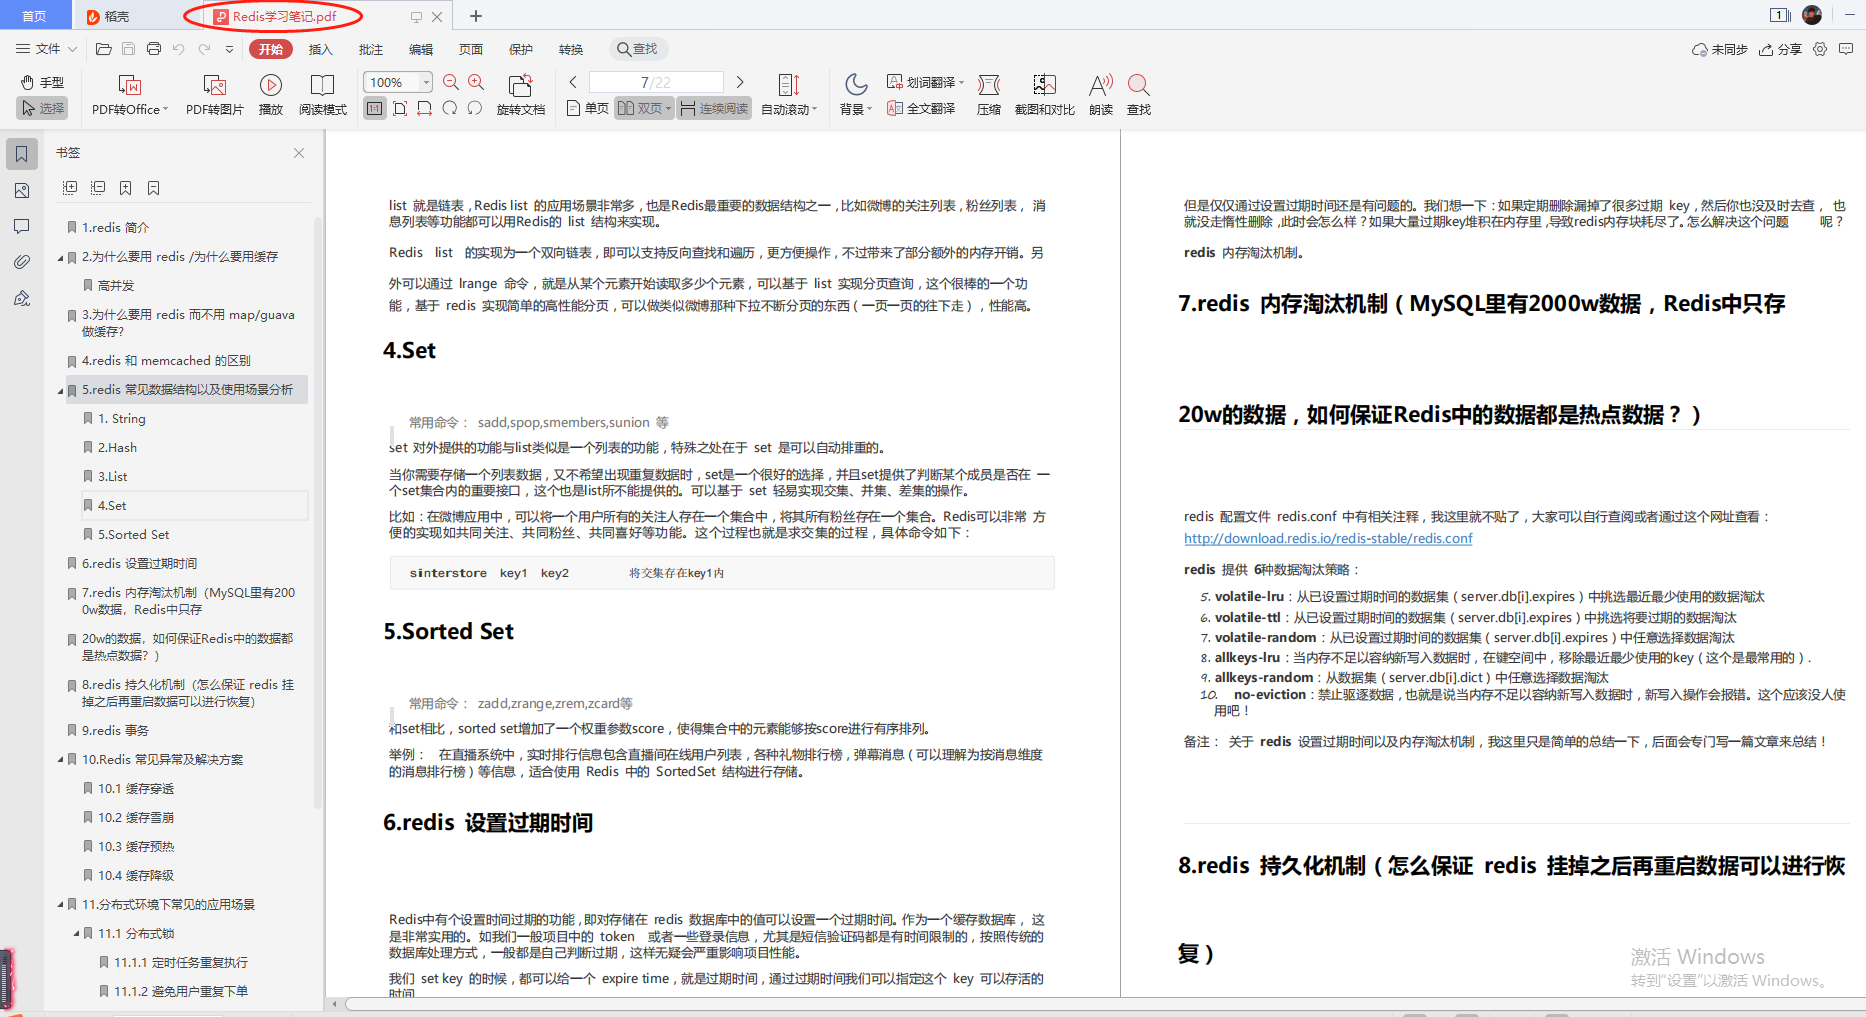
Task: Switch to the 插入 ribbon tab
Action: coord(320,49)
